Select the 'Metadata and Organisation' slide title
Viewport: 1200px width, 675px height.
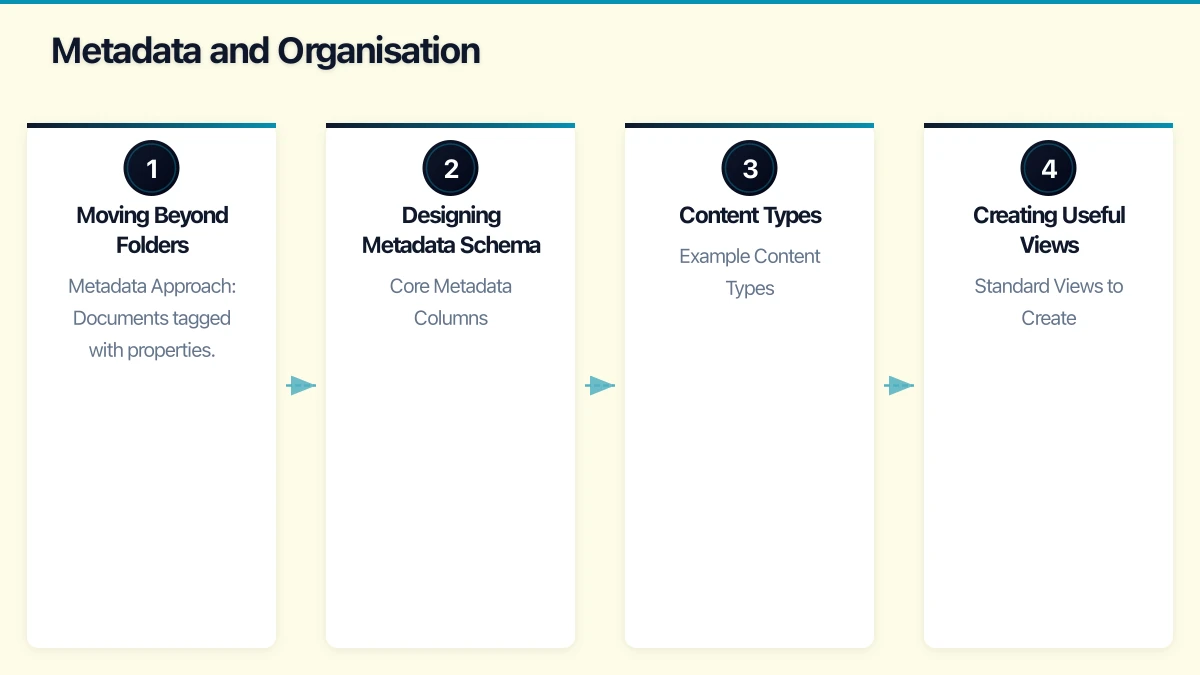coord(265,51)
